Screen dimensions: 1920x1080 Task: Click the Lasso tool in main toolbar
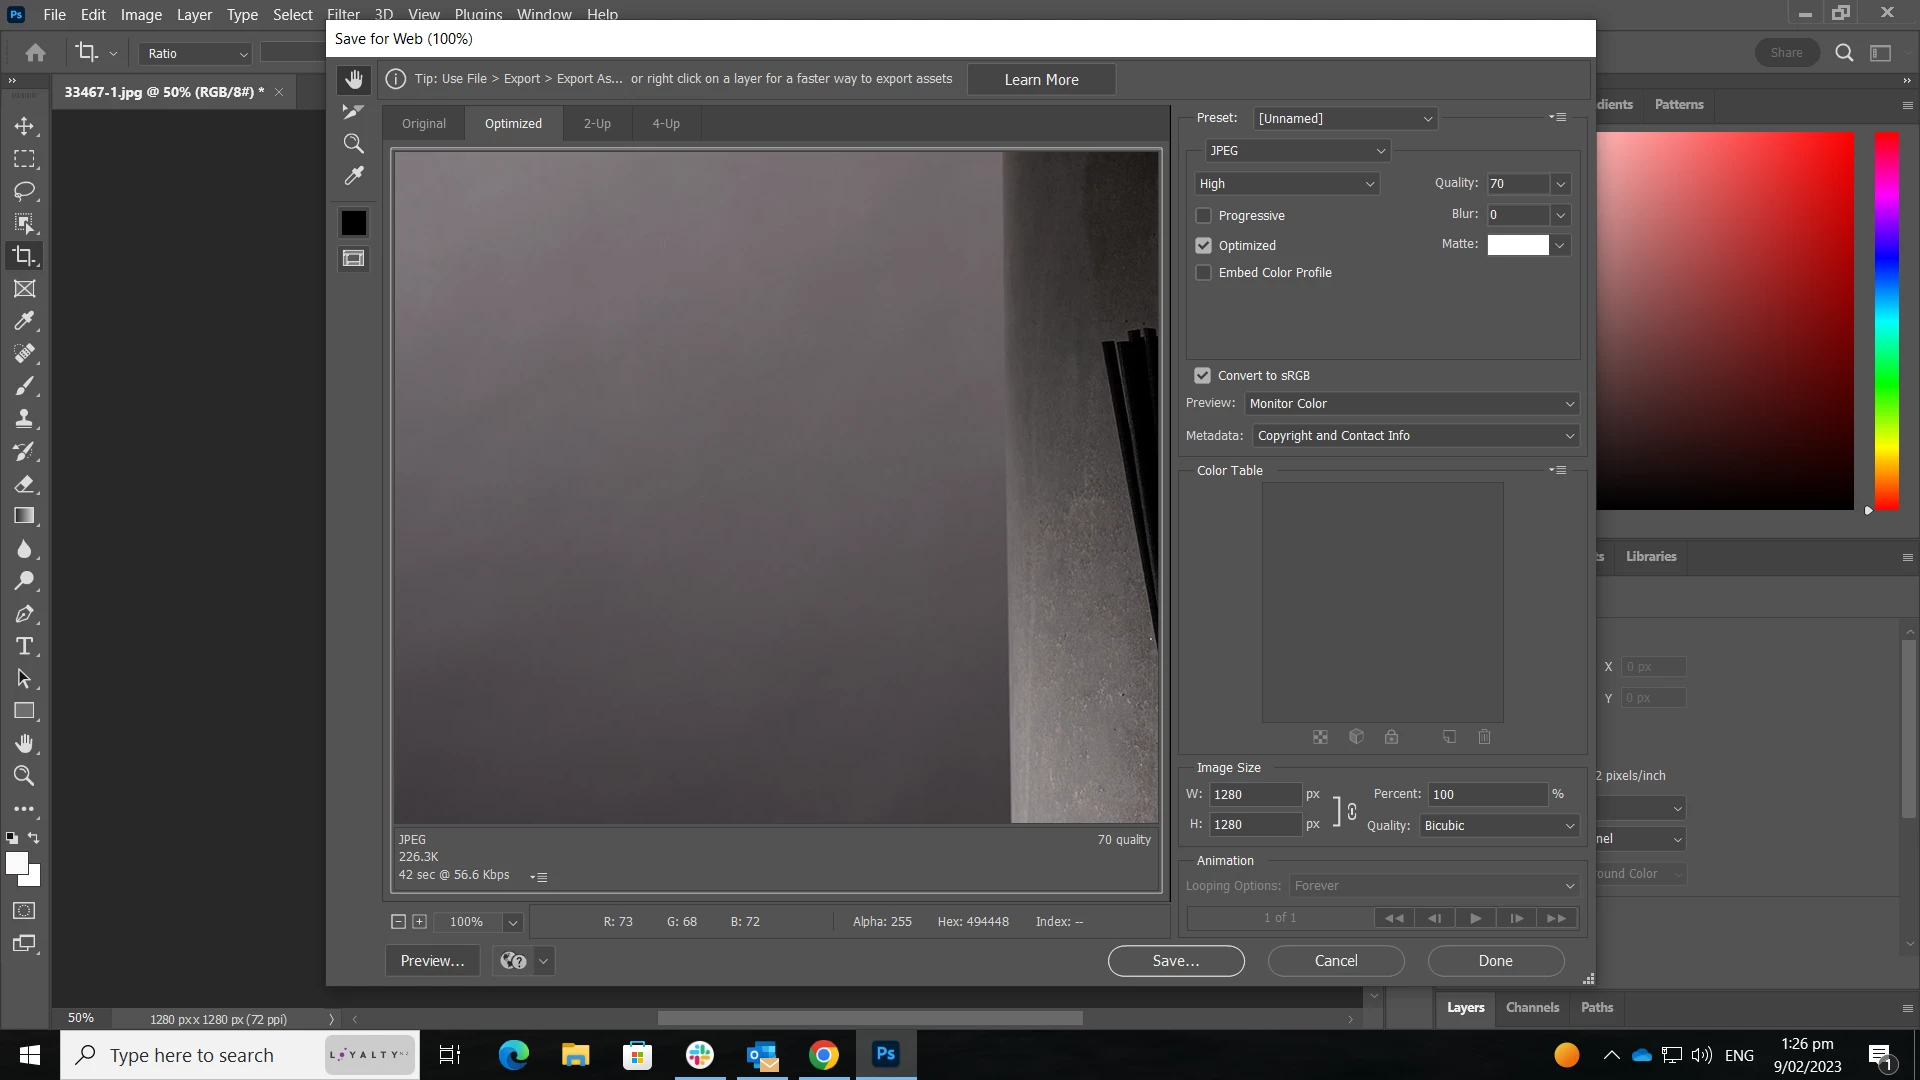point(25,191)
